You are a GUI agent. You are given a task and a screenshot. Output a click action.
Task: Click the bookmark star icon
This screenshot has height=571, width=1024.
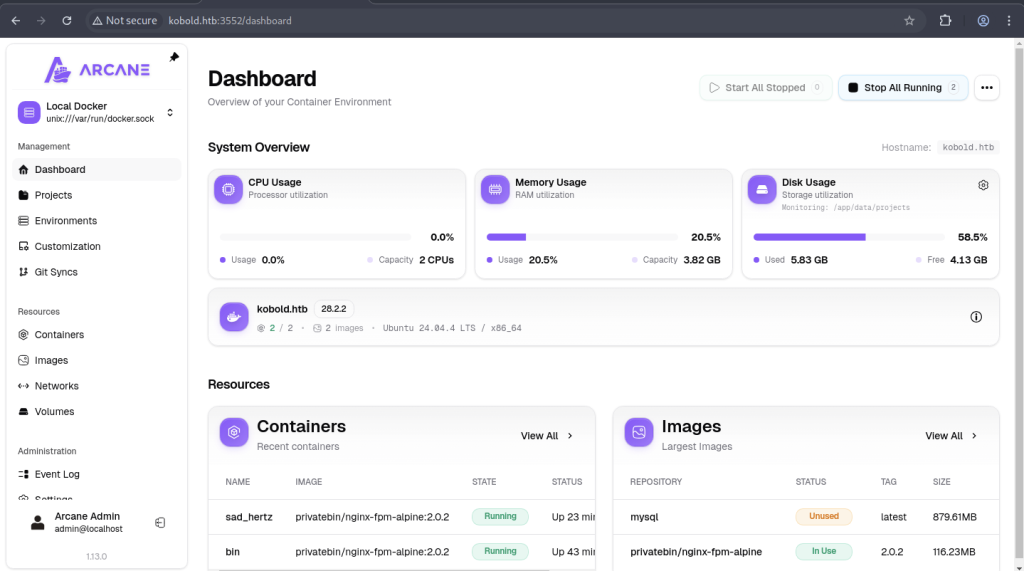pyautogui.click(x=909, y=21)
